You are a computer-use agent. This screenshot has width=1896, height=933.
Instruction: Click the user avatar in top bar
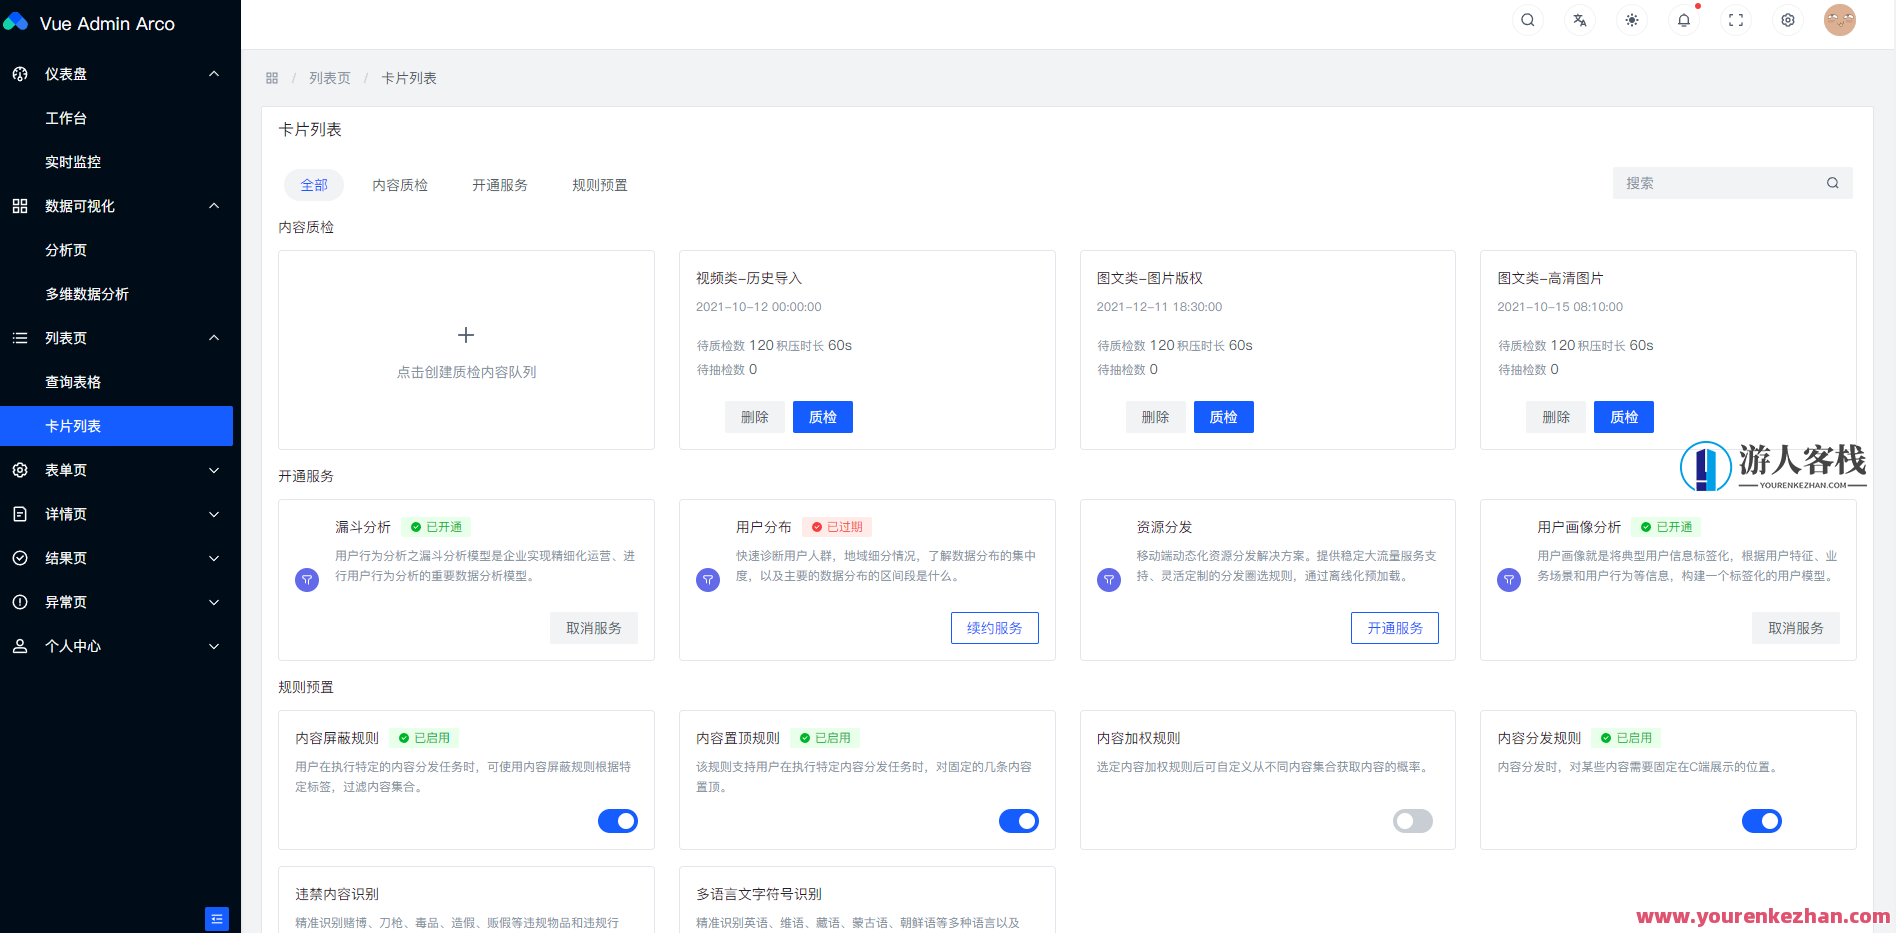tap(1840, 19)
